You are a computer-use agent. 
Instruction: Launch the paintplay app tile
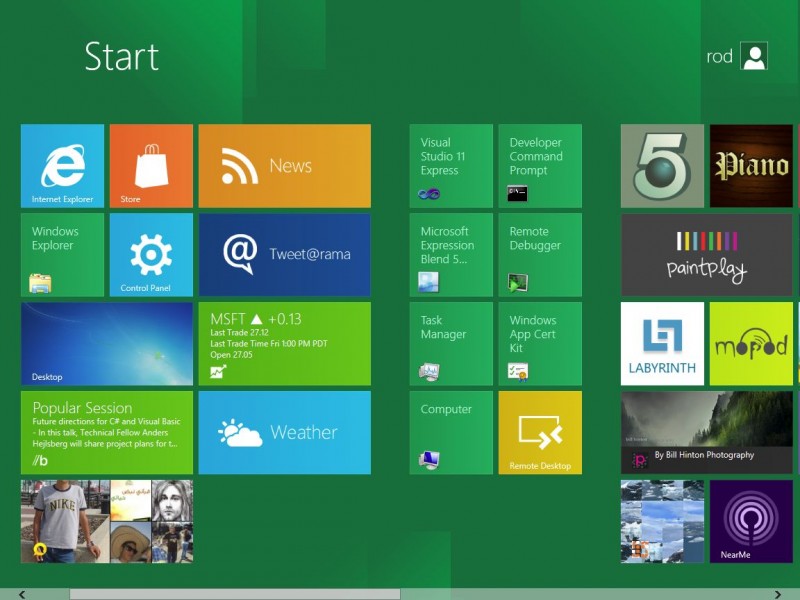pos(706,254)
